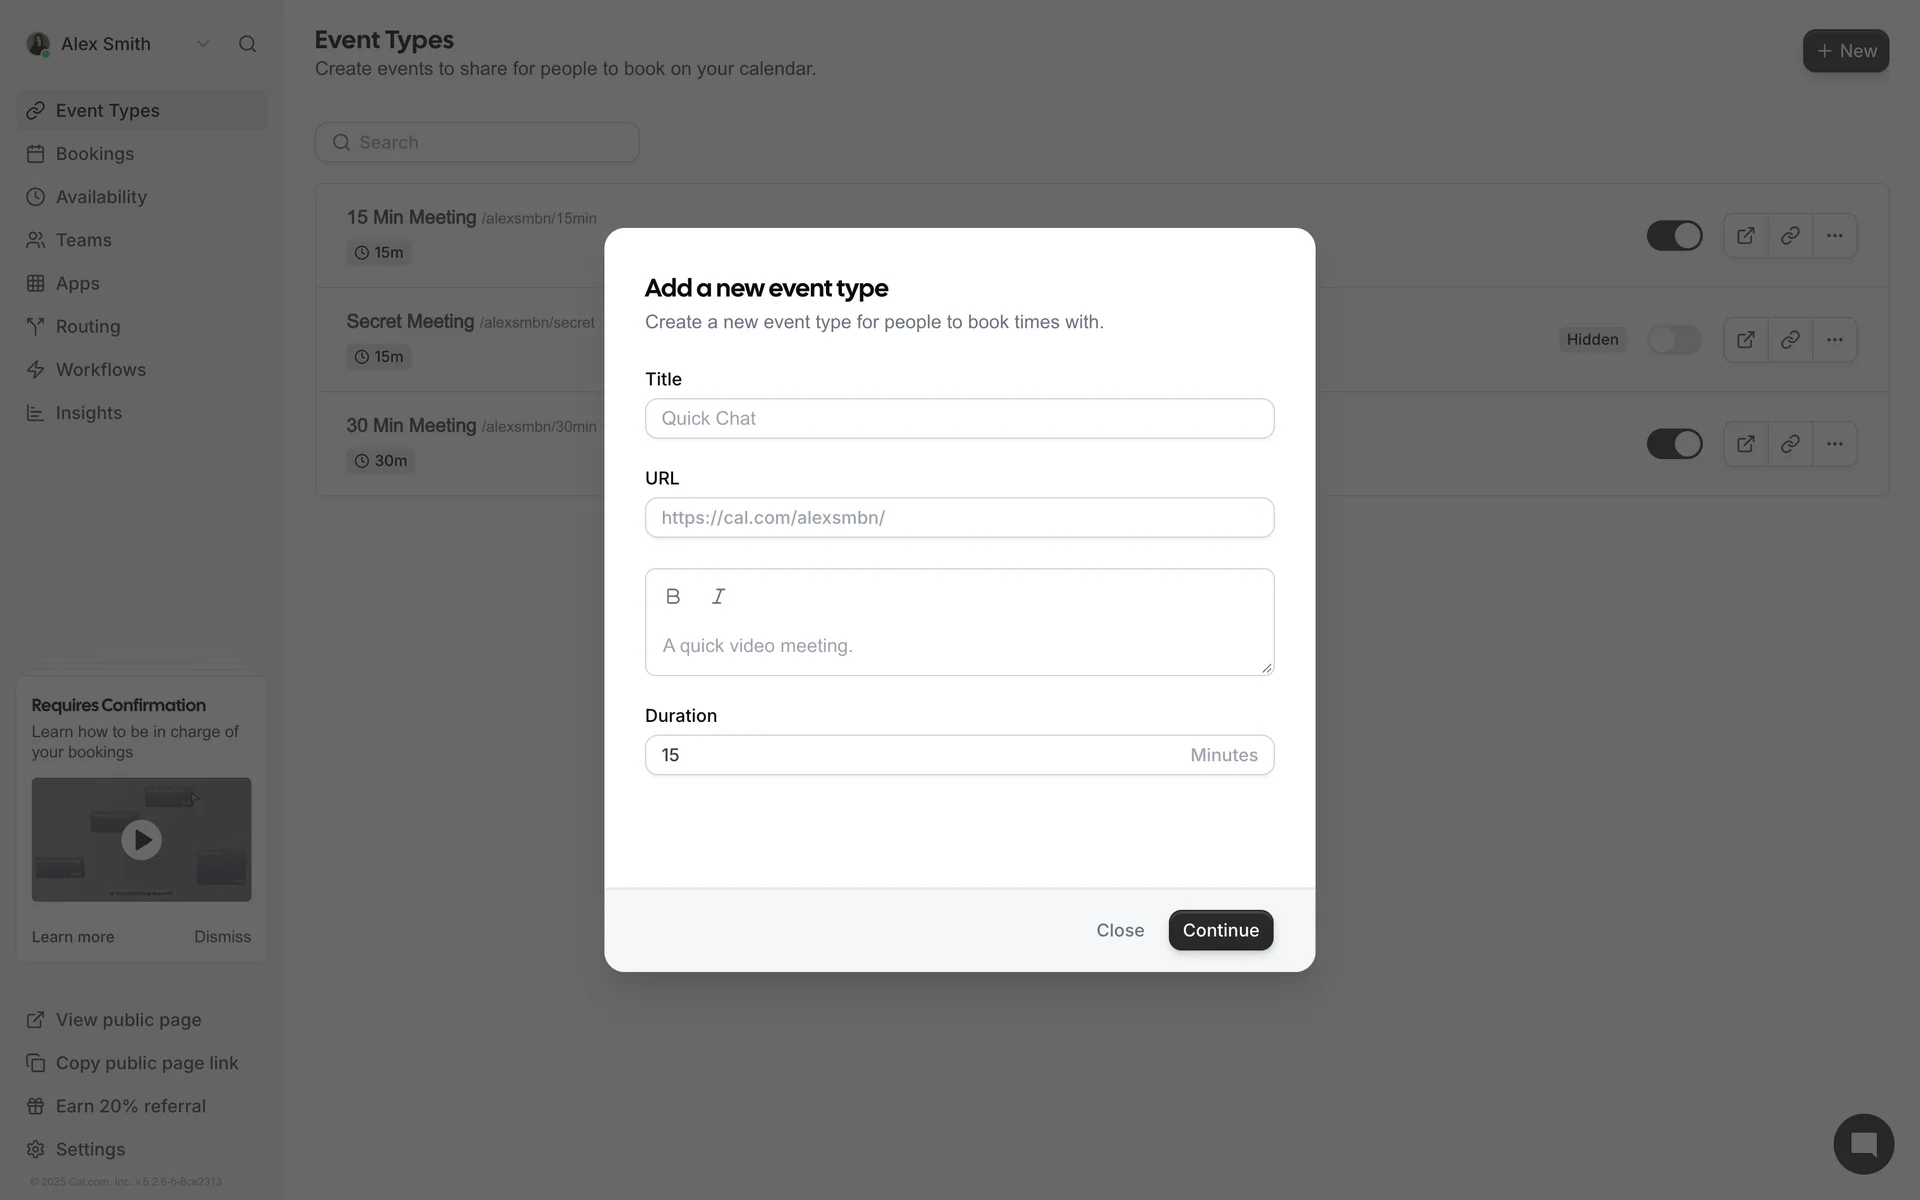Expand the Alex Smith account dropdown
Viewport: 1920px width, 1200px height.
(203, 44)
